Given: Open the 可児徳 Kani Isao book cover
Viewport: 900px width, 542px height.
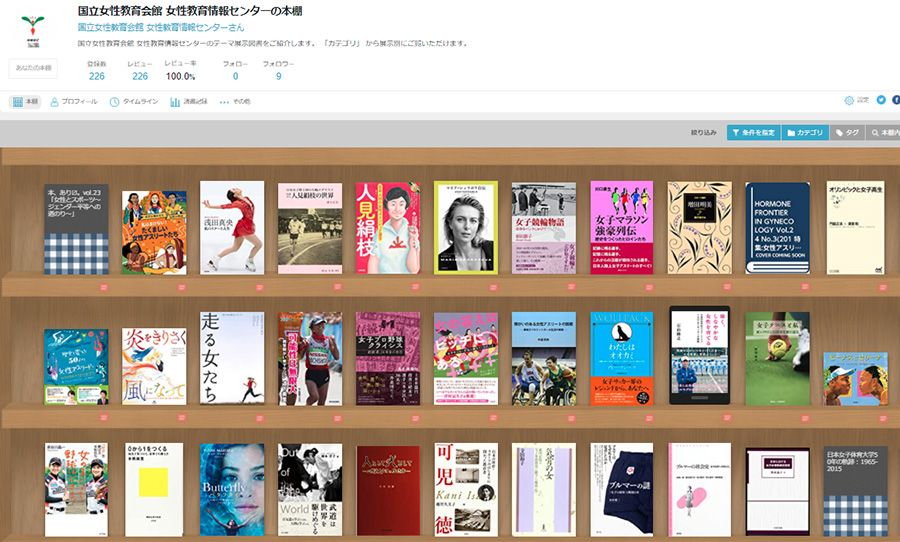Looking at the screenshot, I should click(465, 490).
